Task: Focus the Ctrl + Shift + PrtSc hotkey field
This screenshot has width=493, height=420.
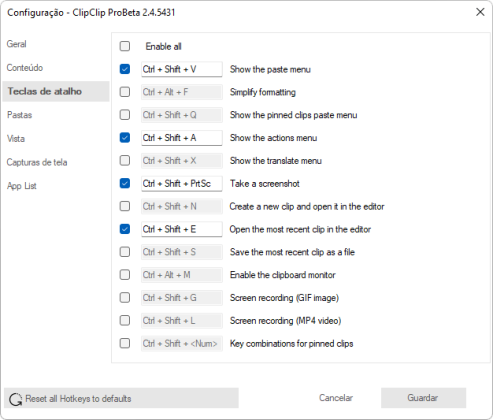Action: tap(182, 184)
